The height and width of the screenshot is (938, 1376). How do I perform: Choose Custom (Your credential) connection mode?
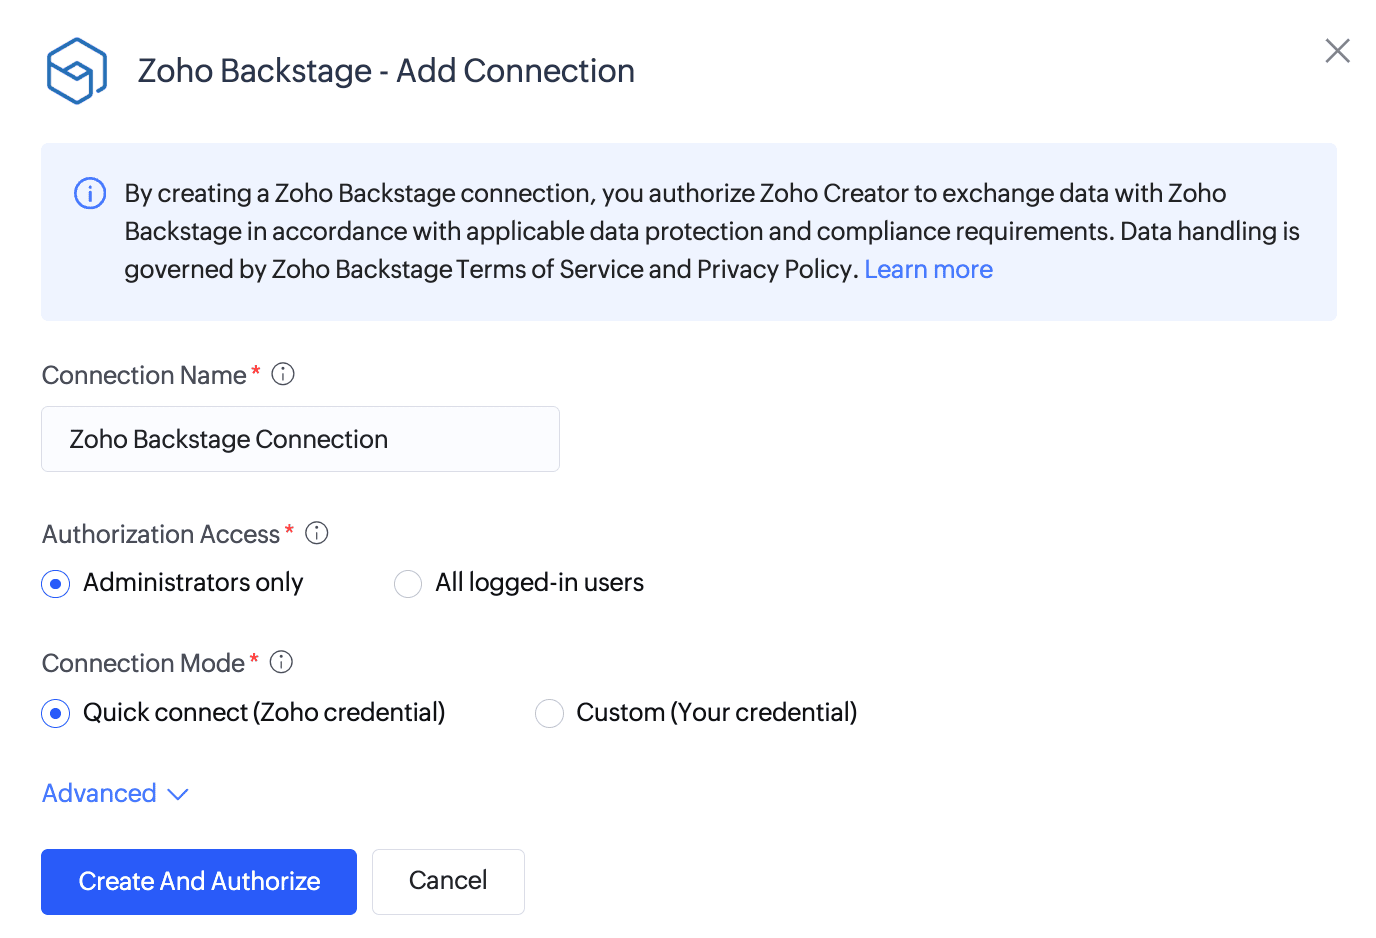pyautogui.click(x=549, y=713)
